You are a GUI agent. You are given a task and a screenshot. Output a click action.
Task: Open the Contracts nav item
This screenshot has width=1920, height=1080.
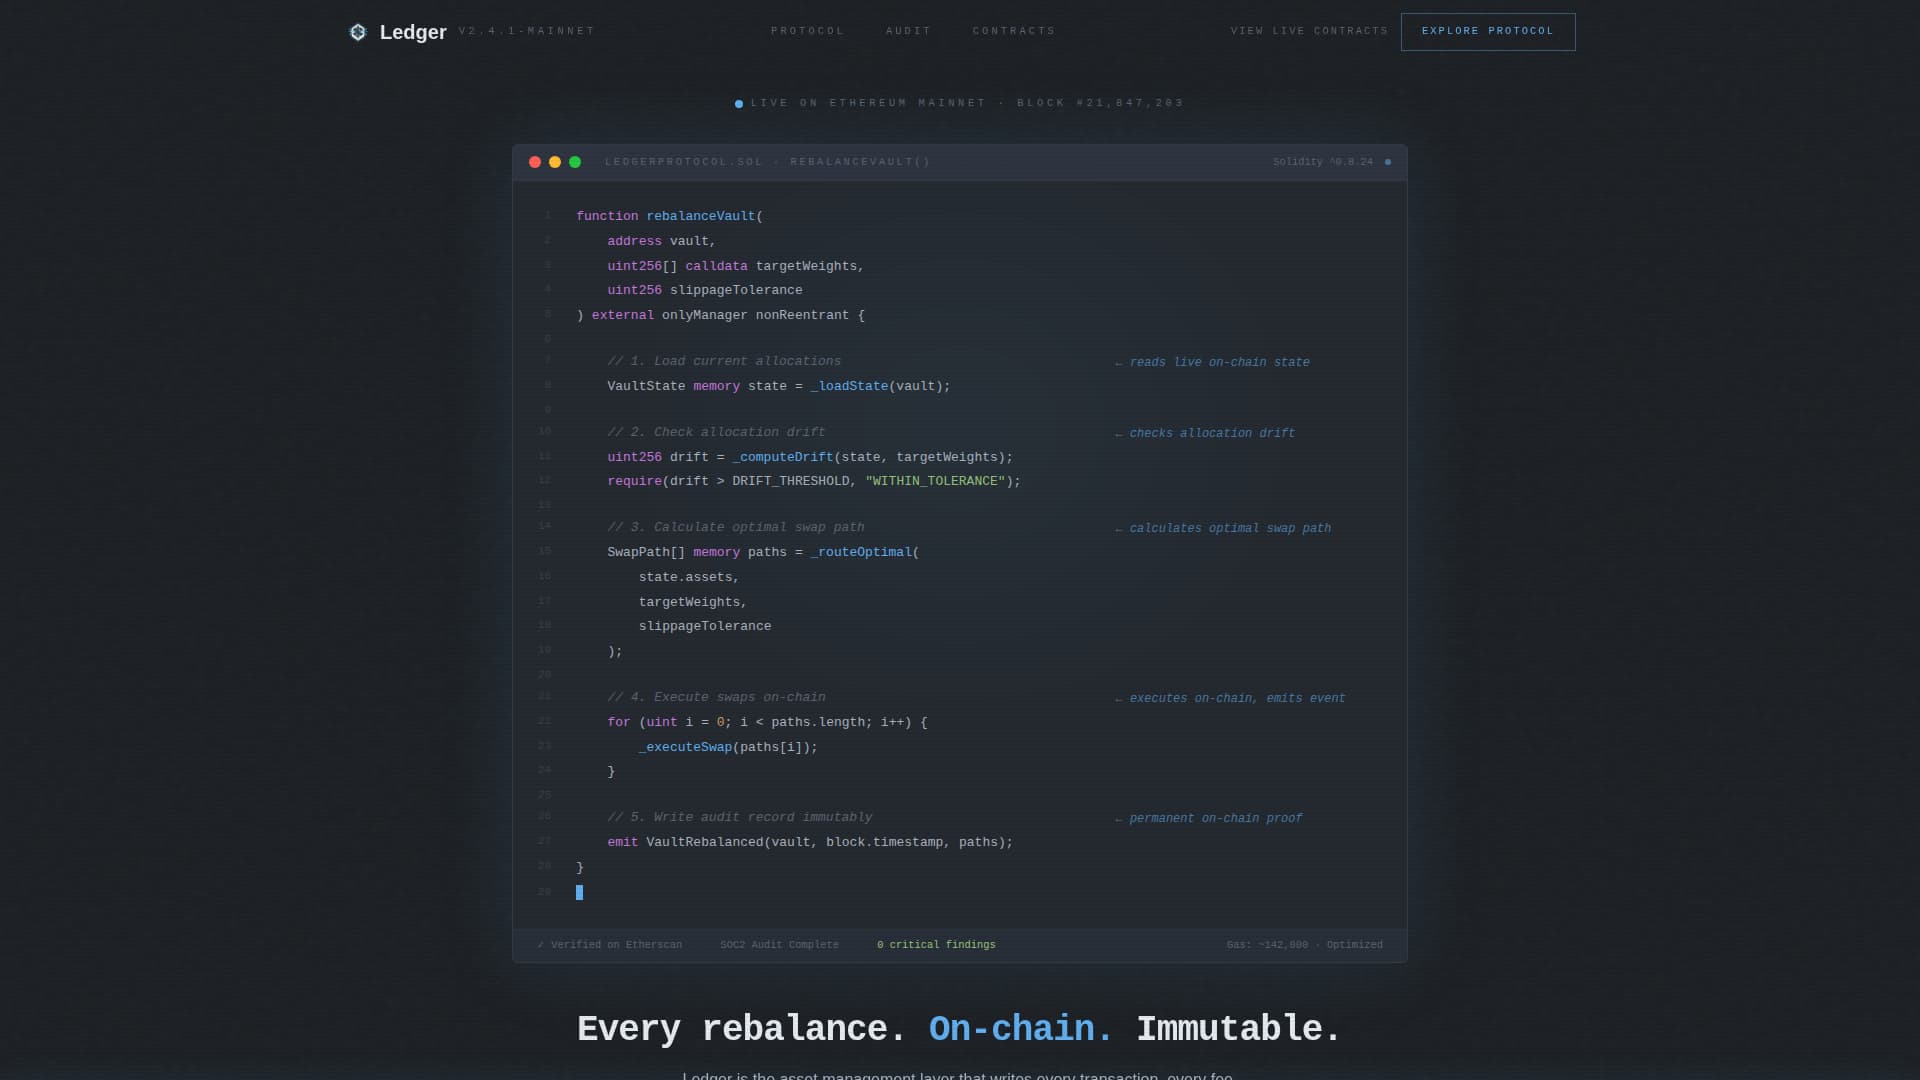pyautogui.click(x=1014, y=31)
